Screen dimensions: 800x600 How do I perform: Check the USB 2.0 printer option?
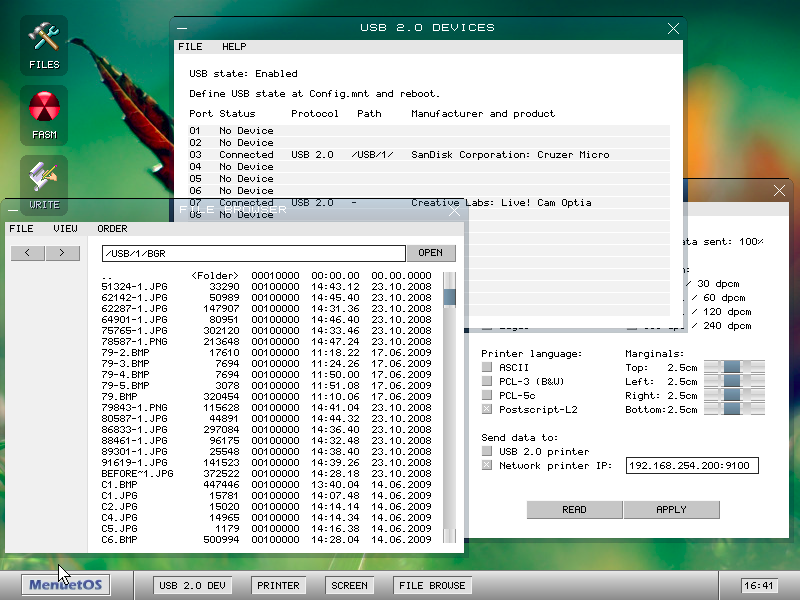pyautogui.click(x=487, y=452)
